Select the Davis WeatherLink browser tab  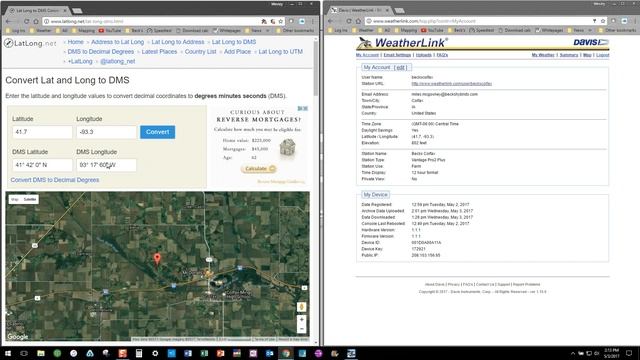coord(359,10)
